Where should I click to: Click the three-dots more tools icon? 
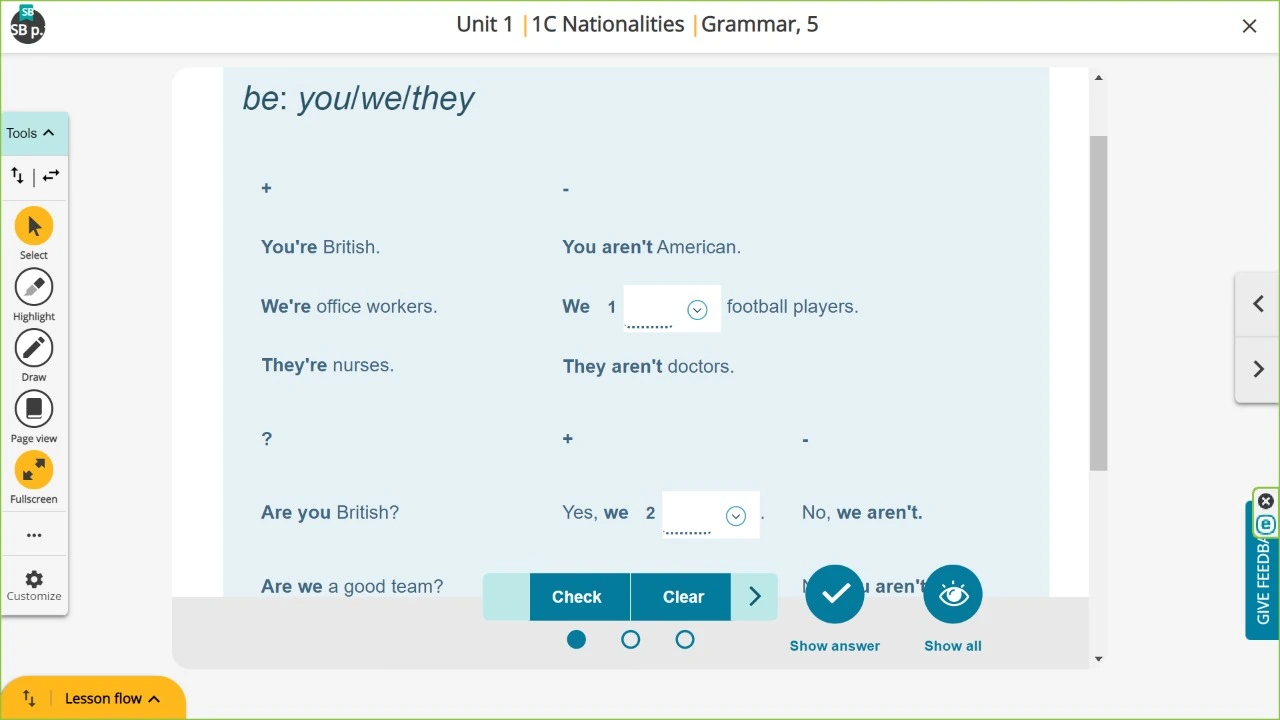(x=34, y=535)
